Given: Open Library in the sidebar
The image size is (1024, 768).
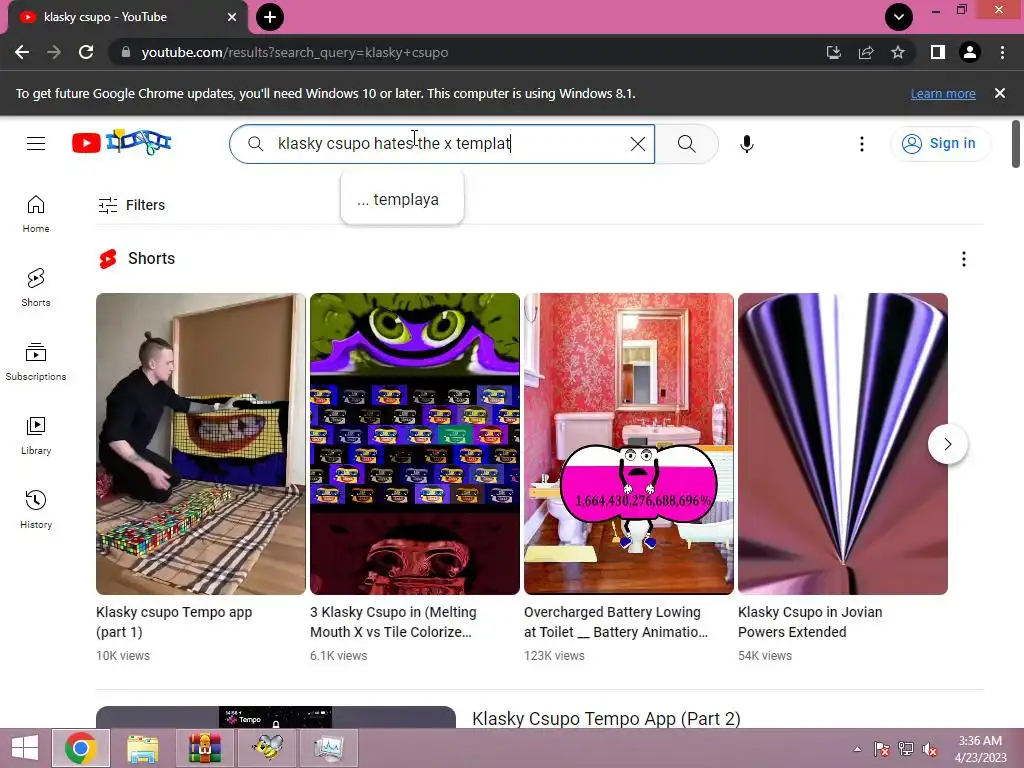Looking at the screenshot, I should (x=36, y=436).
